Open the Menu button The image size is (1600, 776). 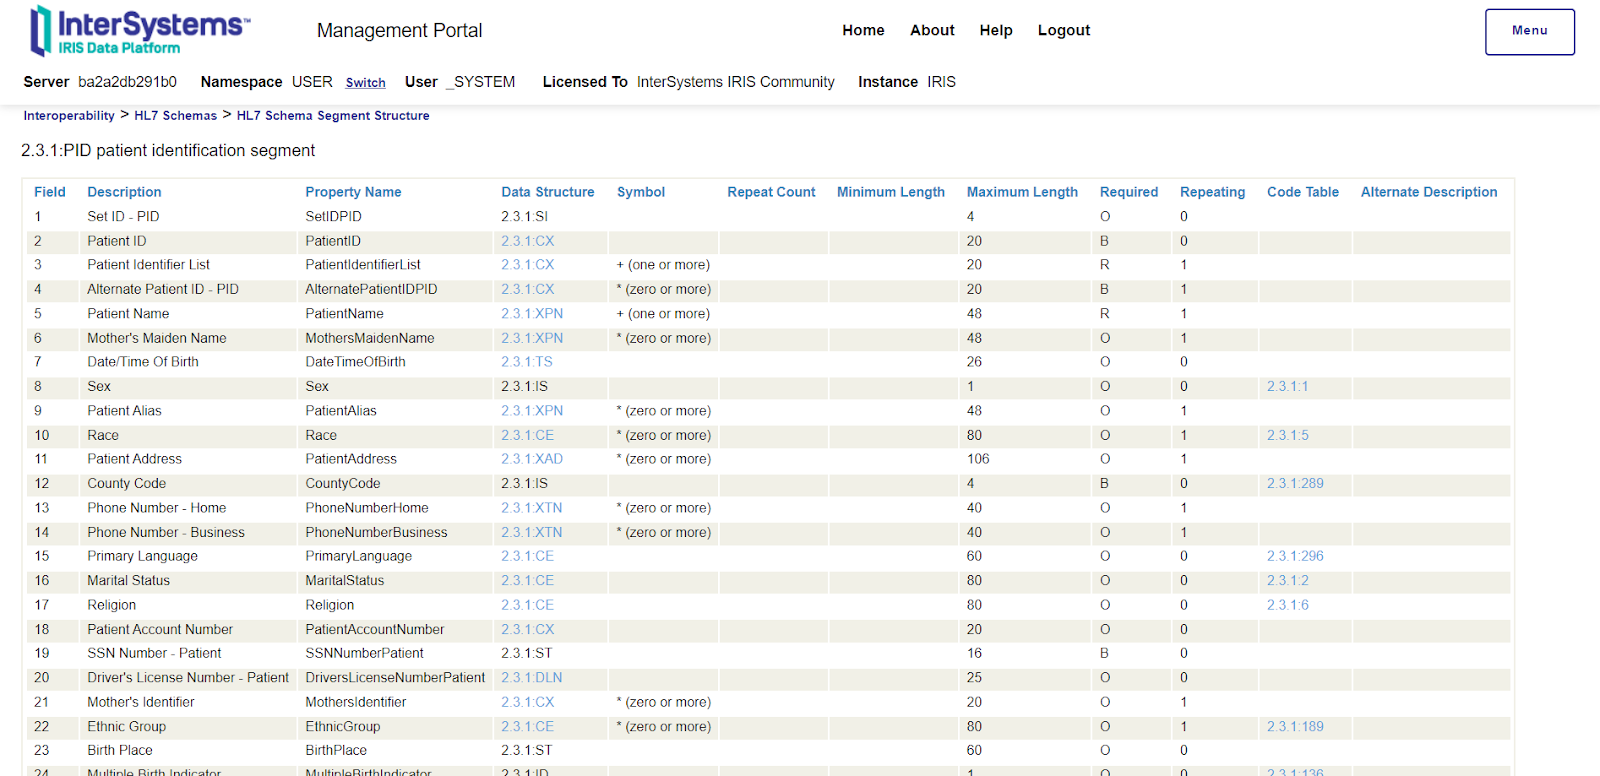tap(1530, 32)
